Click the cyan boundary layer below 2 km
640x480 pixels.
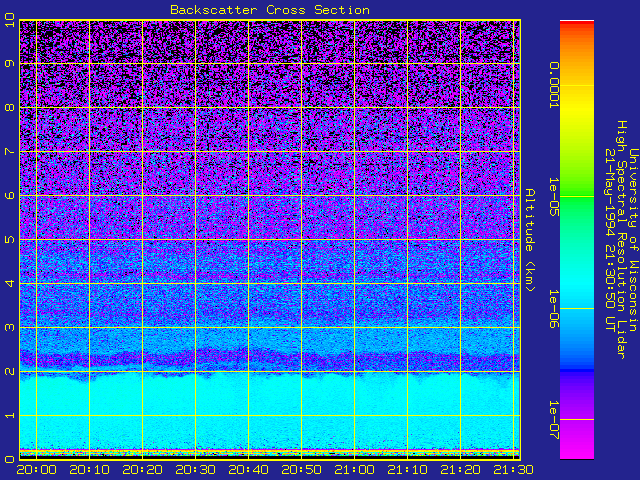point(270,410)
